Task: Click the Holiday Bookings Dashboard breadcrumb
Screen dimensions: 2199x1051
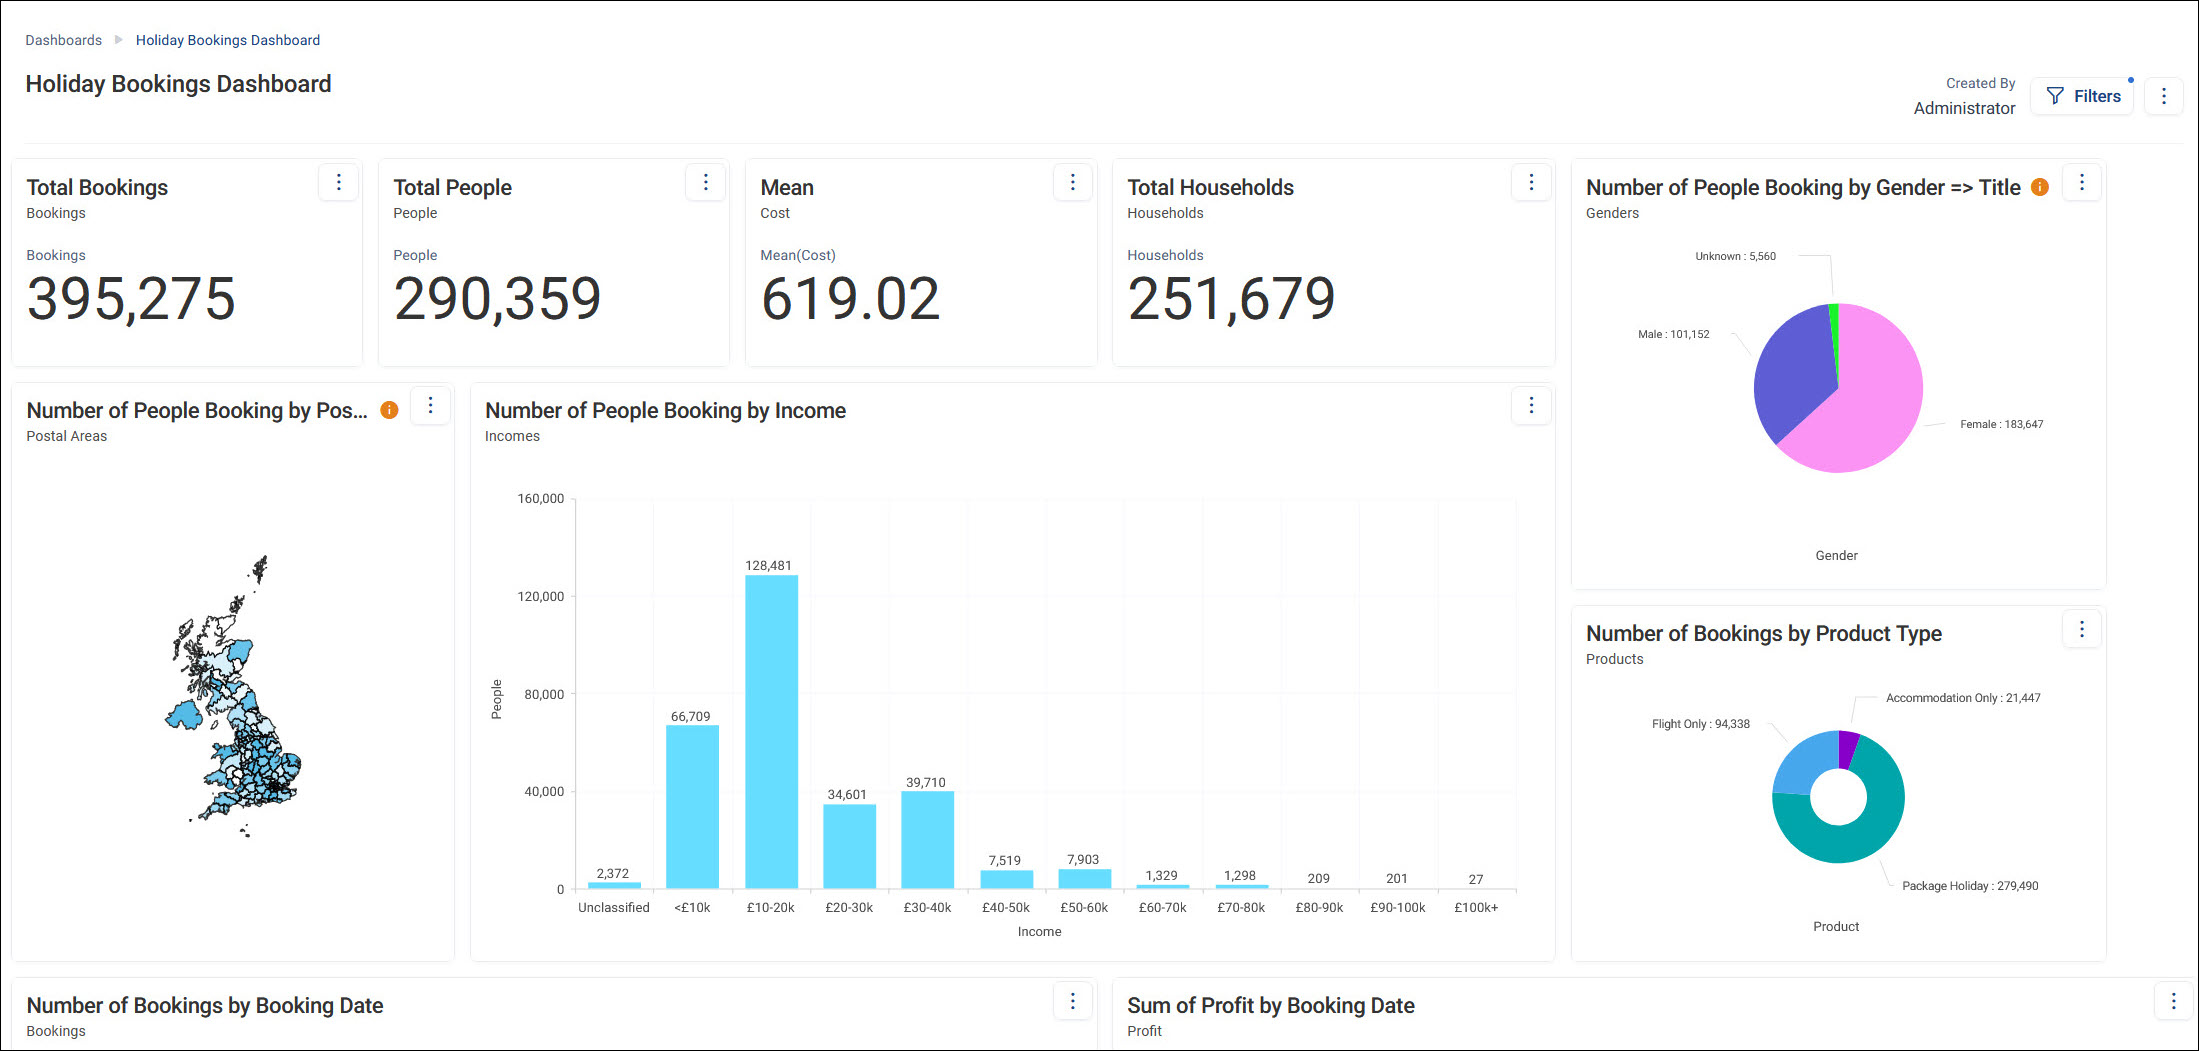Action: (x=228, y=40)
